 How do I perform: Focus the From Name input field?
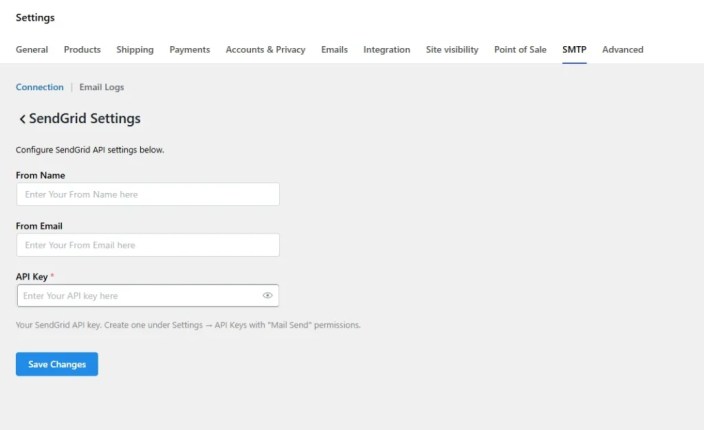click(148, 194)
